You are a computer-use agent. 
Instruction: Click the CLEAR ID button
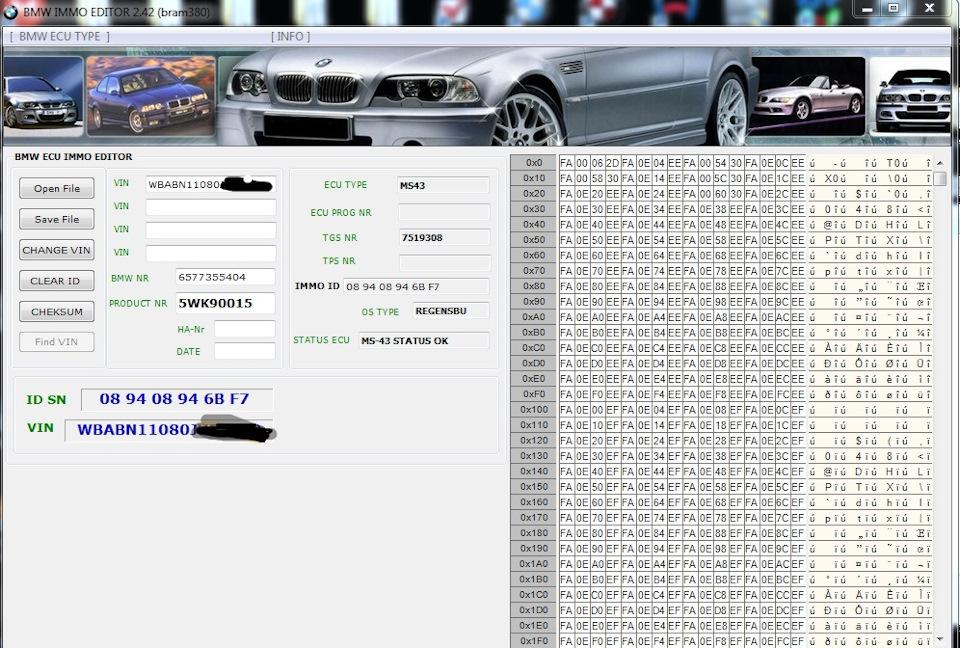click(x=57, y=281)
